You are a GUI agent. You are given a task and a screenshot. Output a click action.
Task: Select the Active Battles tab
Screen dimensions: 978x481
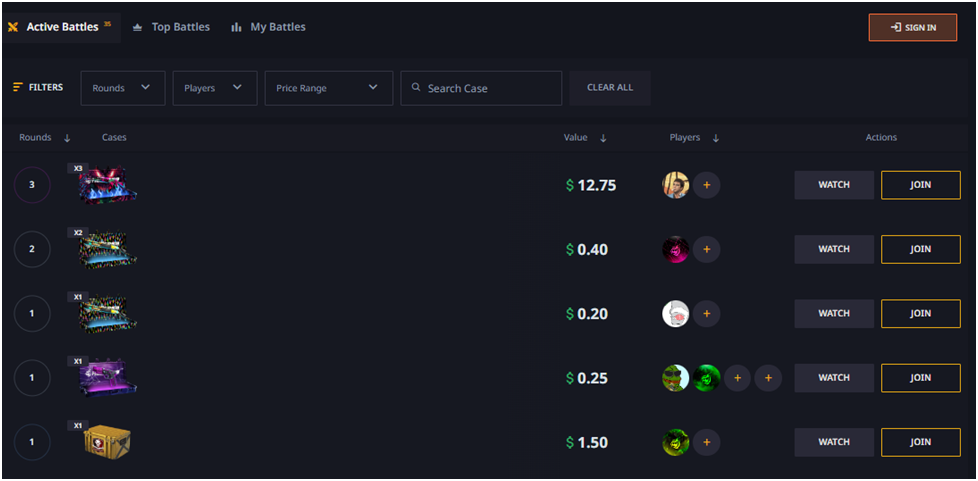pyautogui.click(x=61, y=27)
